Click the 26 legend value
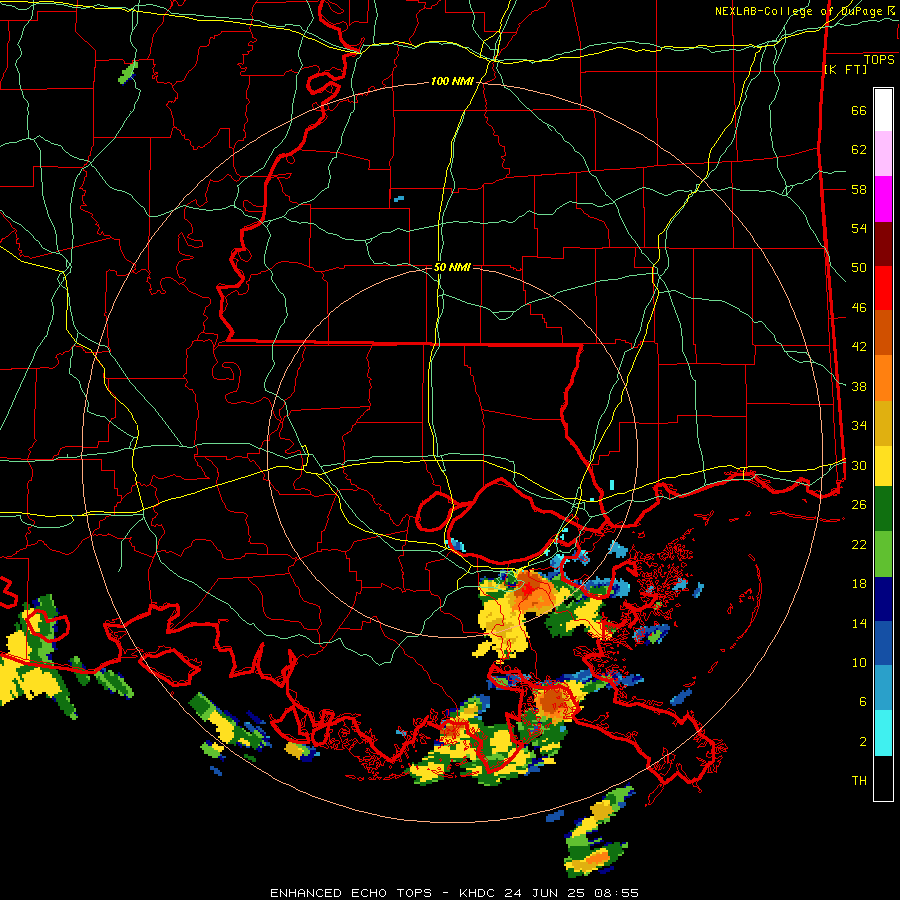 tap(859, 505)
